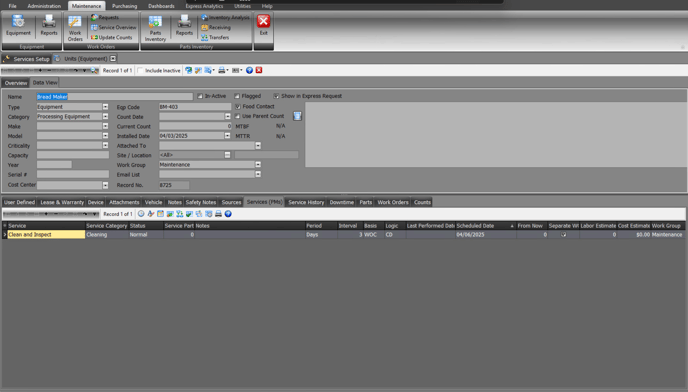Image resolution: width=688 pixels, height=392 pixels.
Task: Click the print icon in services toolbar
Action: (219, 214)
